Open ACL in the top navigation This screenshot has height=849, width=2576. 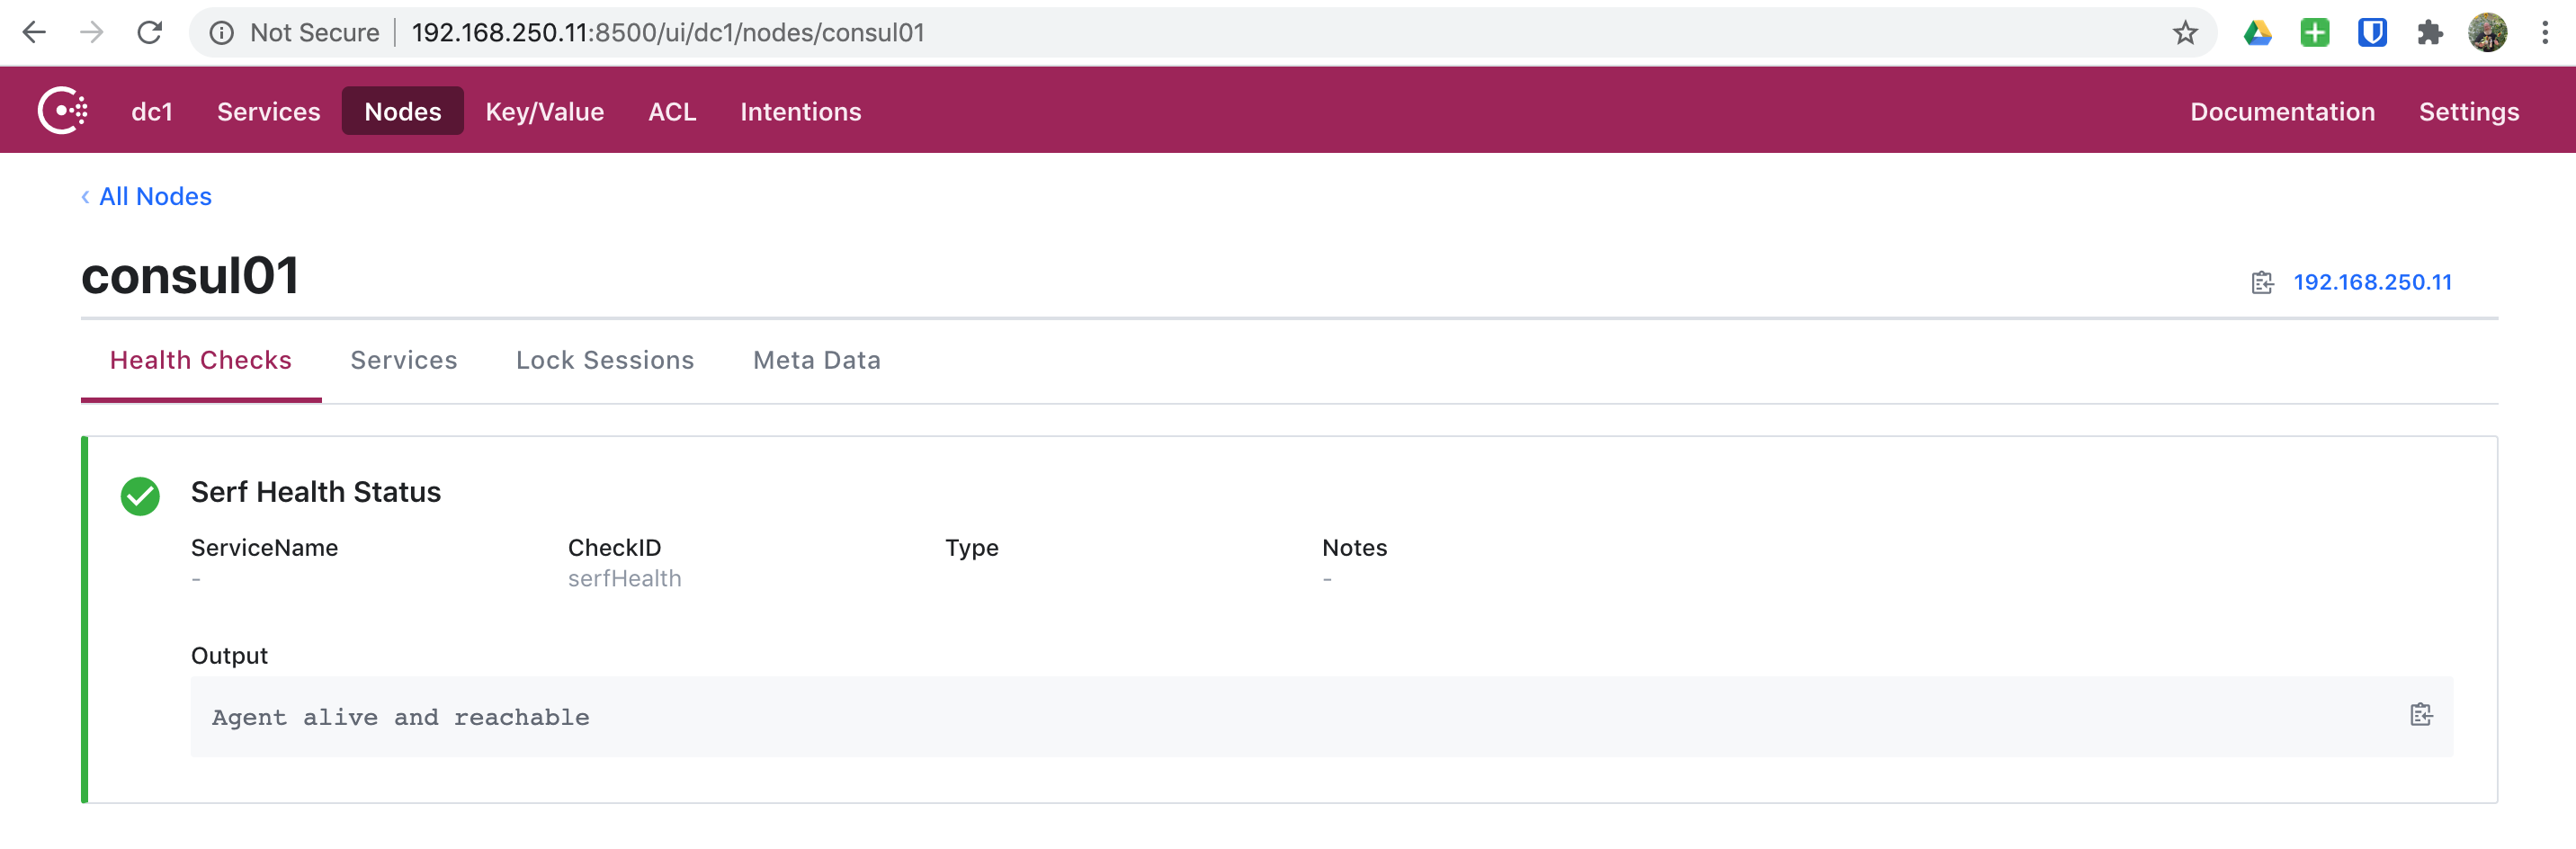[672, 111]
